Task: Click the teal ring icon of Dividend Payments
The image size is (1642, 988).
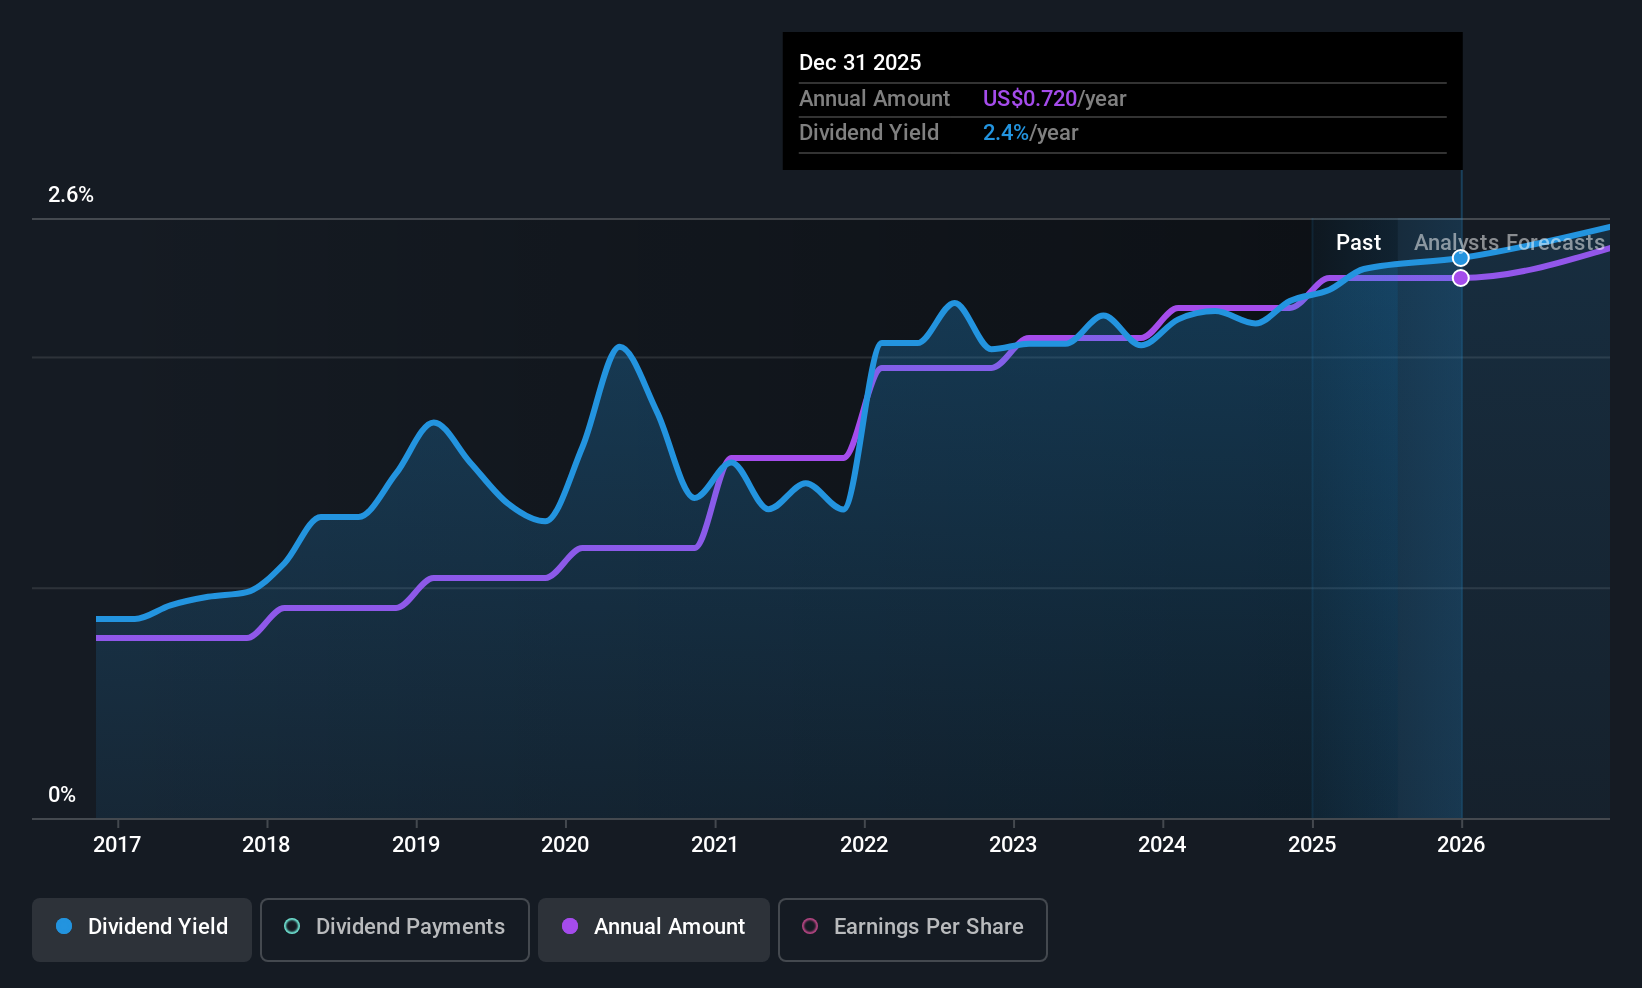Action: coord(292,926)
